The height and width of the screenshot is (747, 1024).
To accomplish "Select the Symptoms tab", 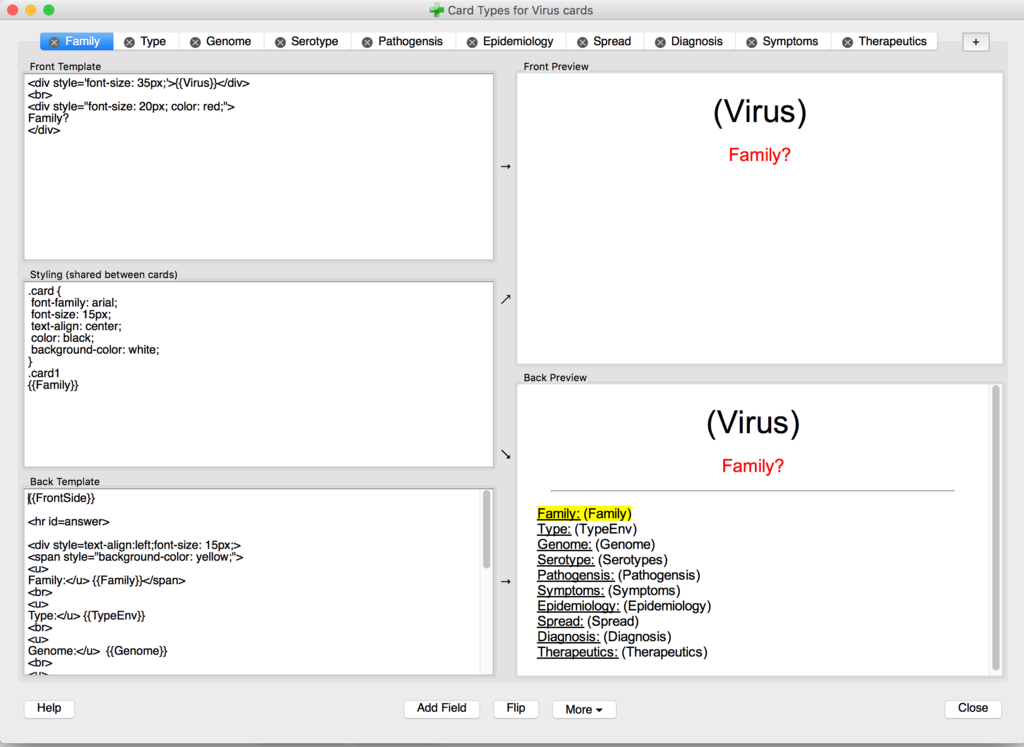I will coord(789,42).
